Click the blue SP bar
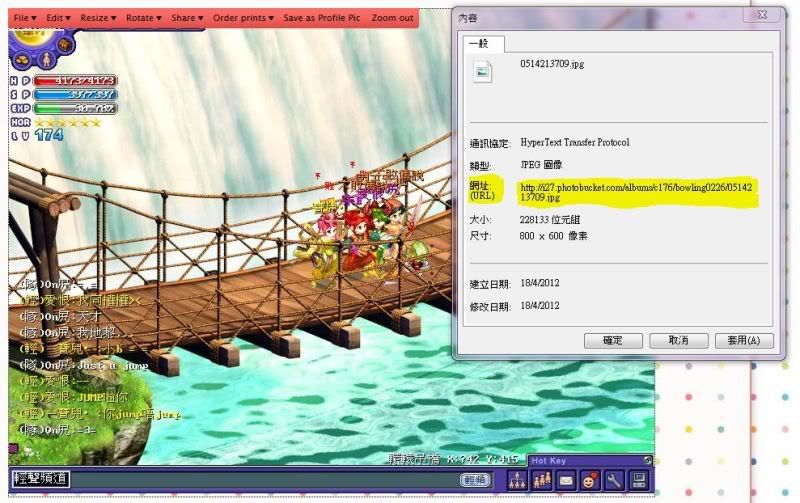The image size is (800, 503). (76, 94)
